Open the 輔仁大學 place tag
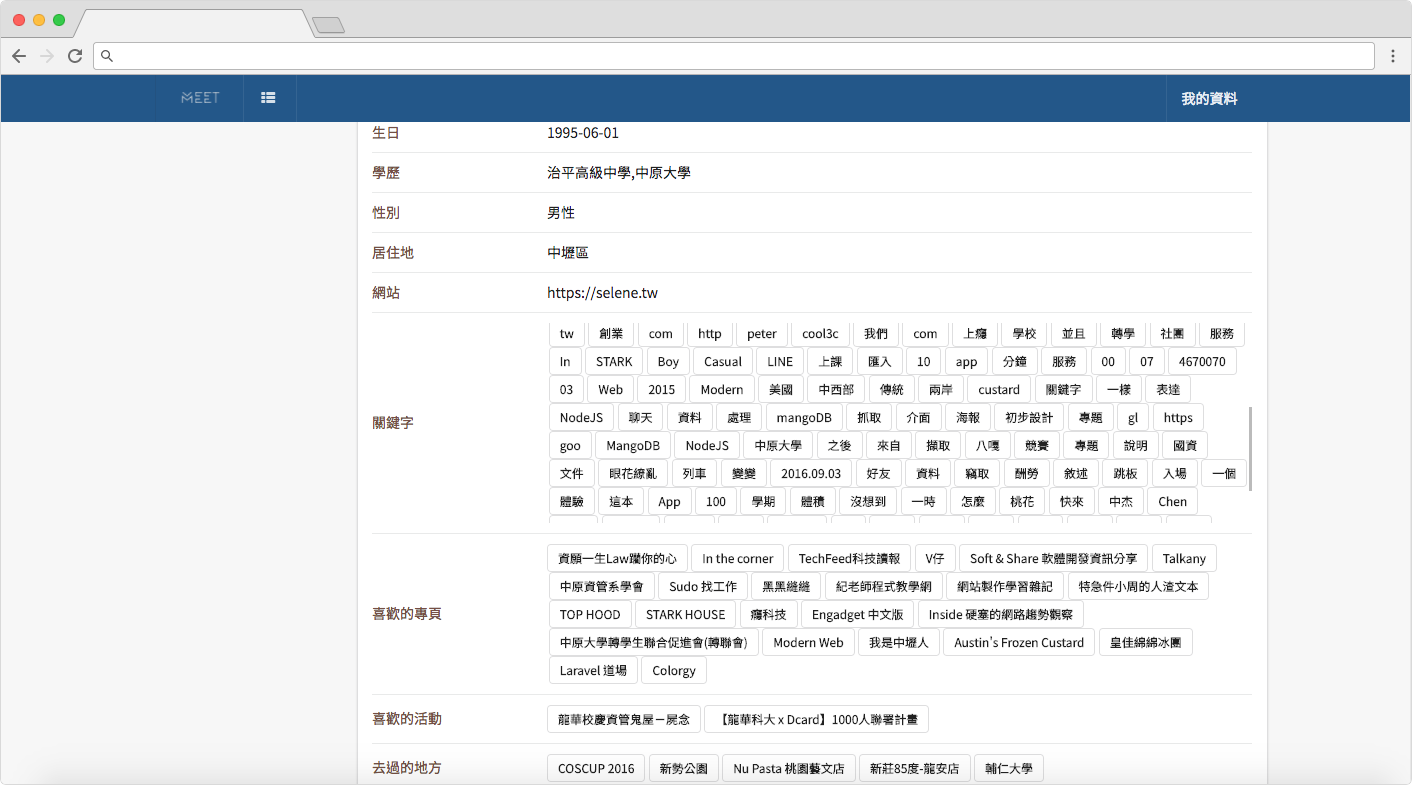The width and height of the screenshot is (1412, 785). [x=1009, y=769]
